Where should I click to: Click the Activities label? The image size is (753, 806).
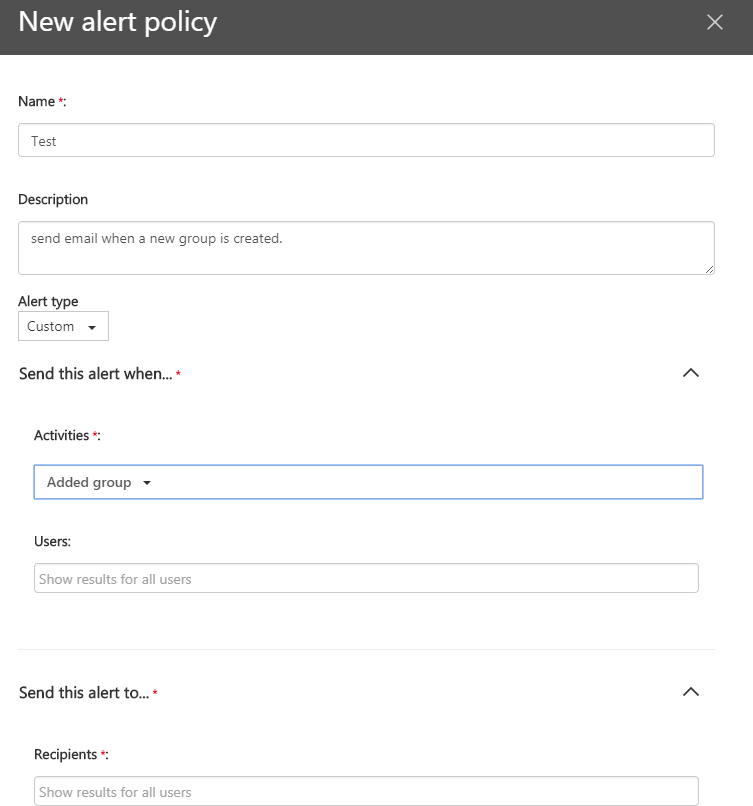pyautogui.click(x=62, y=435)
